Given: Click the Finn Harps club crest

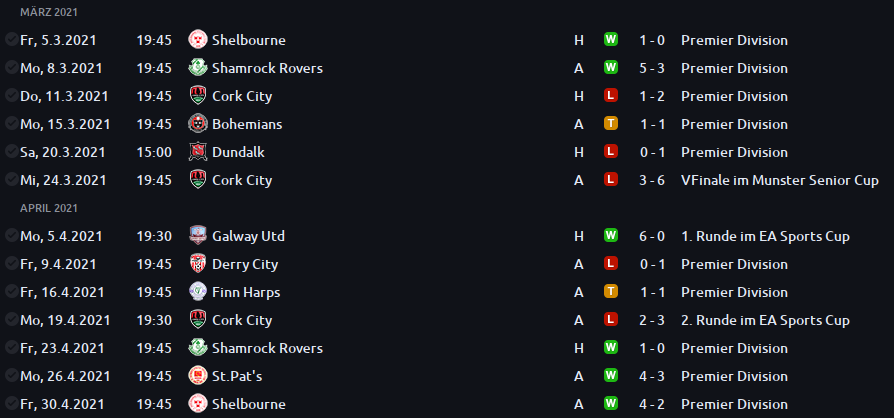Looking at the screenshot, I should tap(197, 291).
